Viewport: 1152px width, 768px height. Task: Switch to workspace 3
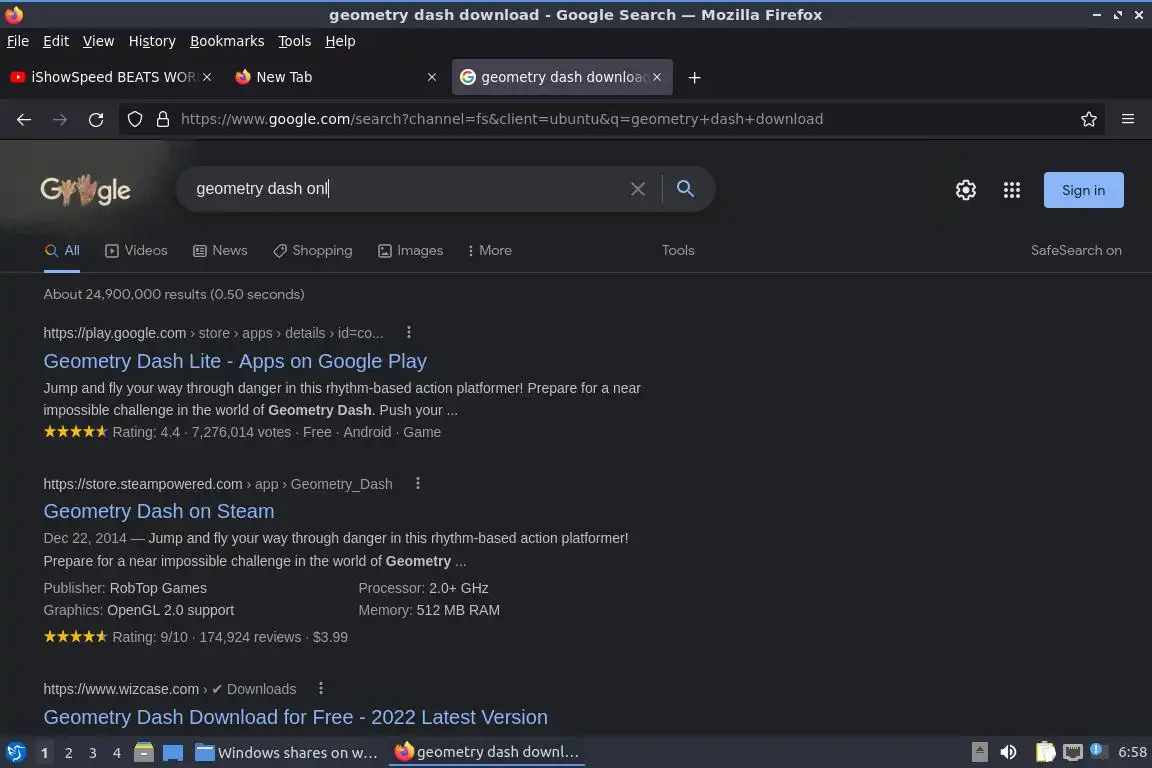[93, 753]
